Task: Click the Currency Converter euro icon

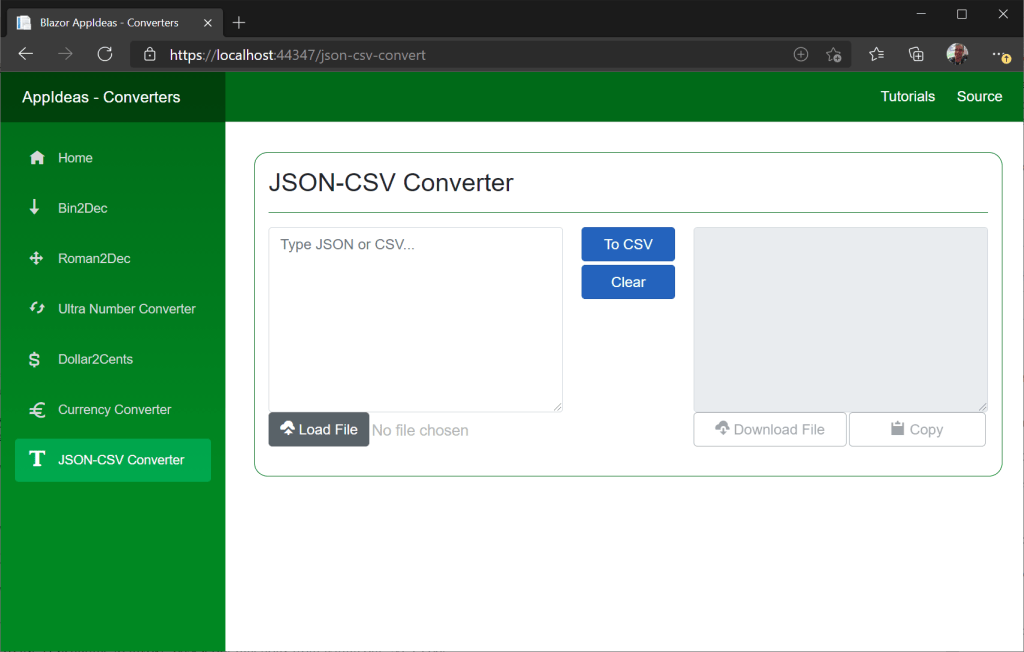Action: pyautogui.click(x=37, y=410)
